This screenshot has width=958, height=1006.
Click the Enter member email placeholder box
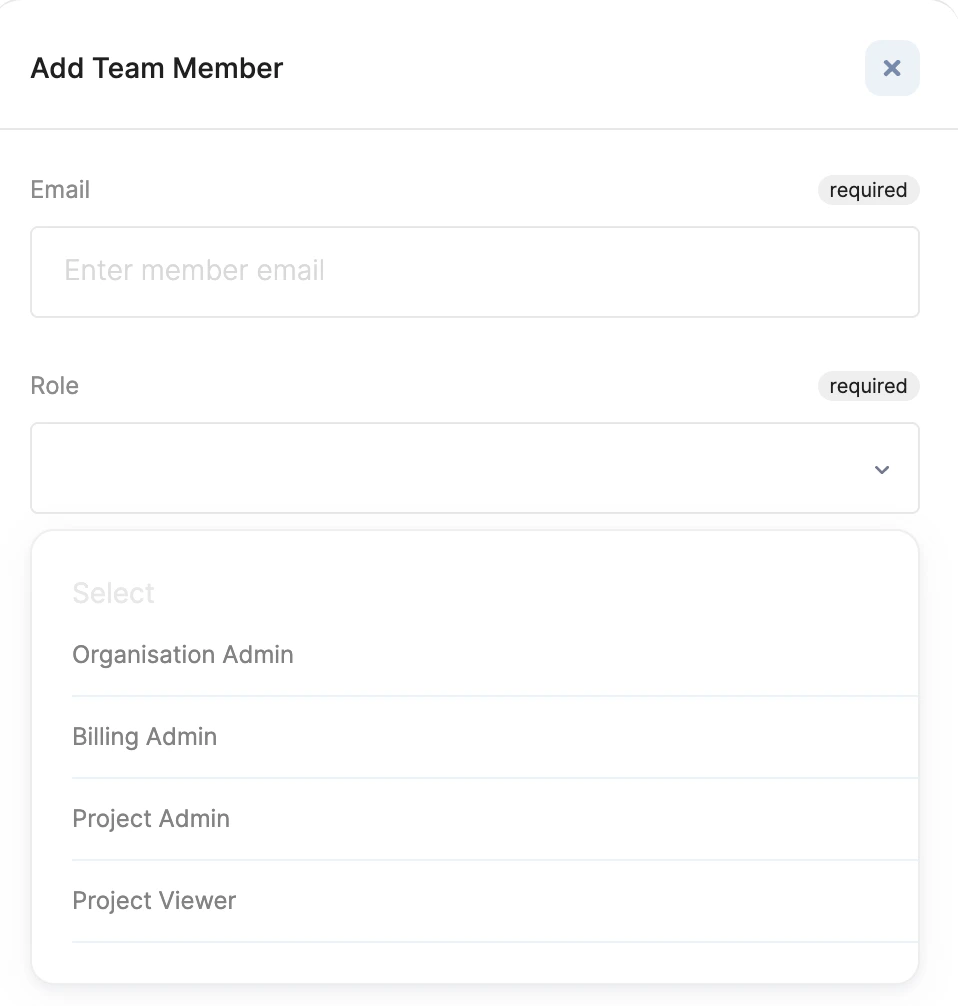point(475,272)
